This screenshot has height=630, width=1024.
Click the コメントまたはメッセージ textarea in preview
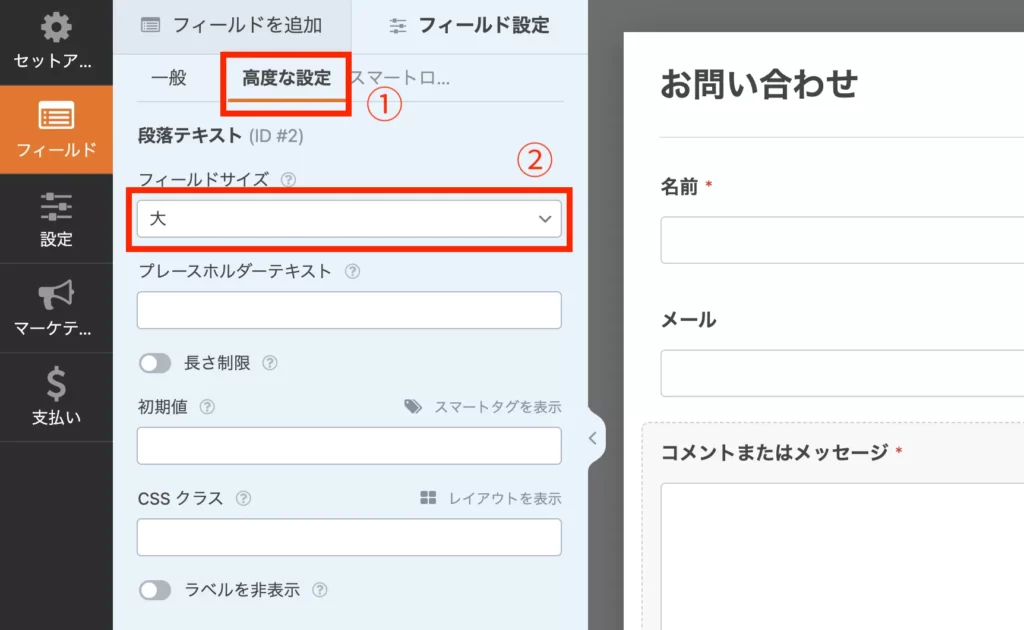tap(842, 556)
